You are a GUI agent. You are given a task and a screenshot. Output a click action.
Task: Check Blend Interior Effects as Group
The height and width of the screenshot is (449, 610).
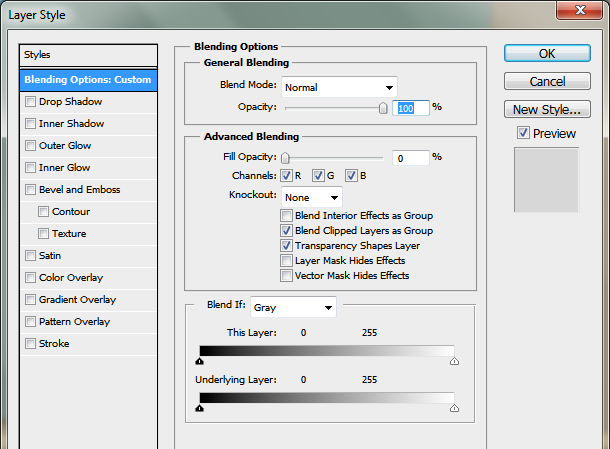point(286,216)
